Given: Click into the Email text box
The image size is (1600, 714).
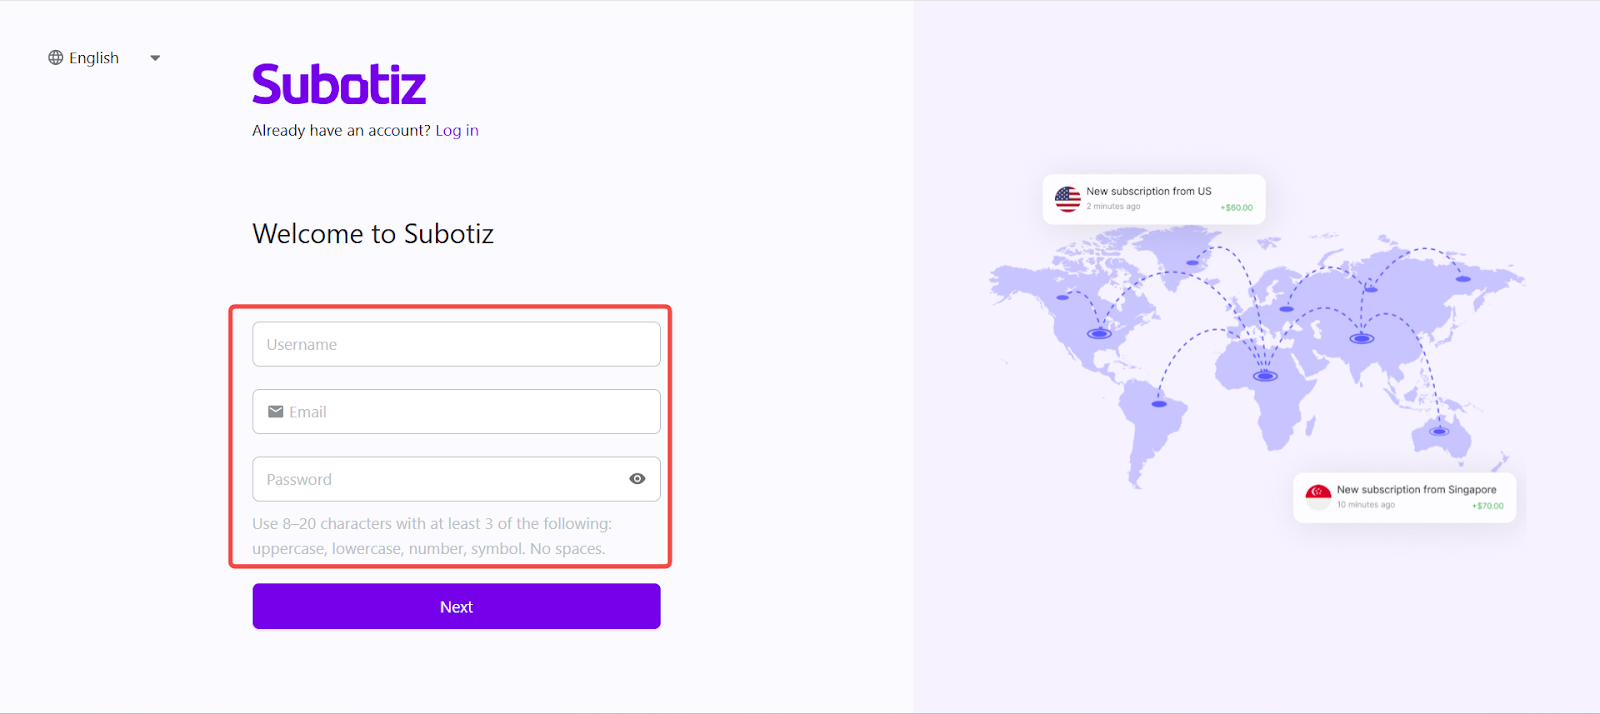Looking at the screenshot, I should (470, 412).
